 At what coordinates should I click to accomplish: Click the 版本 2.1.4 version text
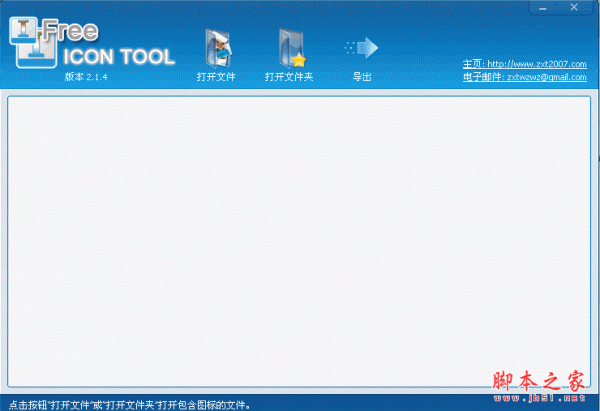coord(86,77)
